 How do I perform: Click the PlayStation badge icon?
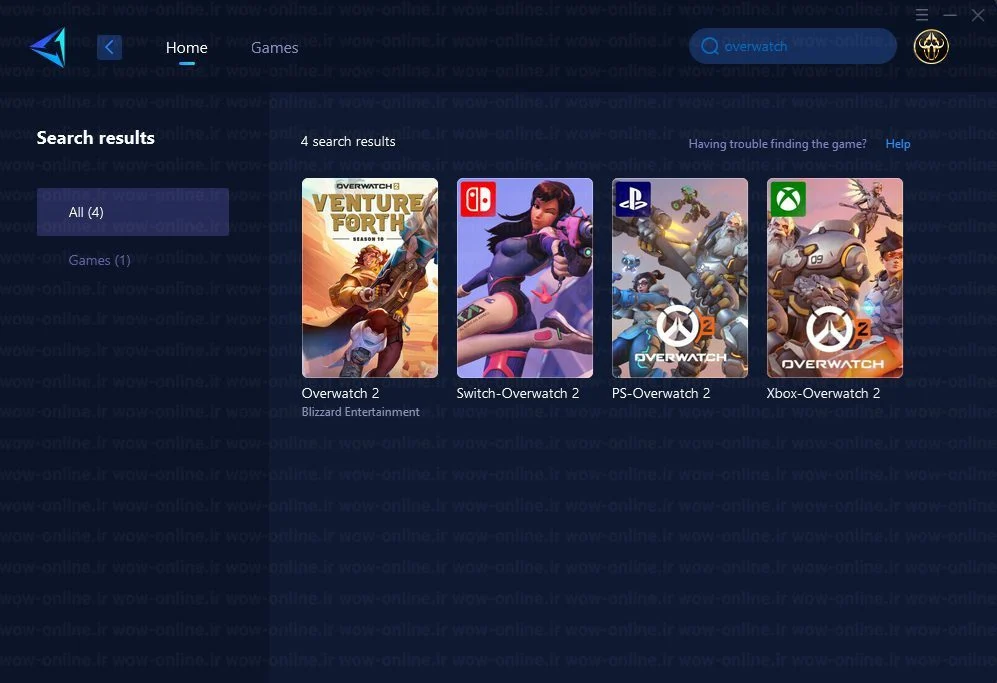633,199
